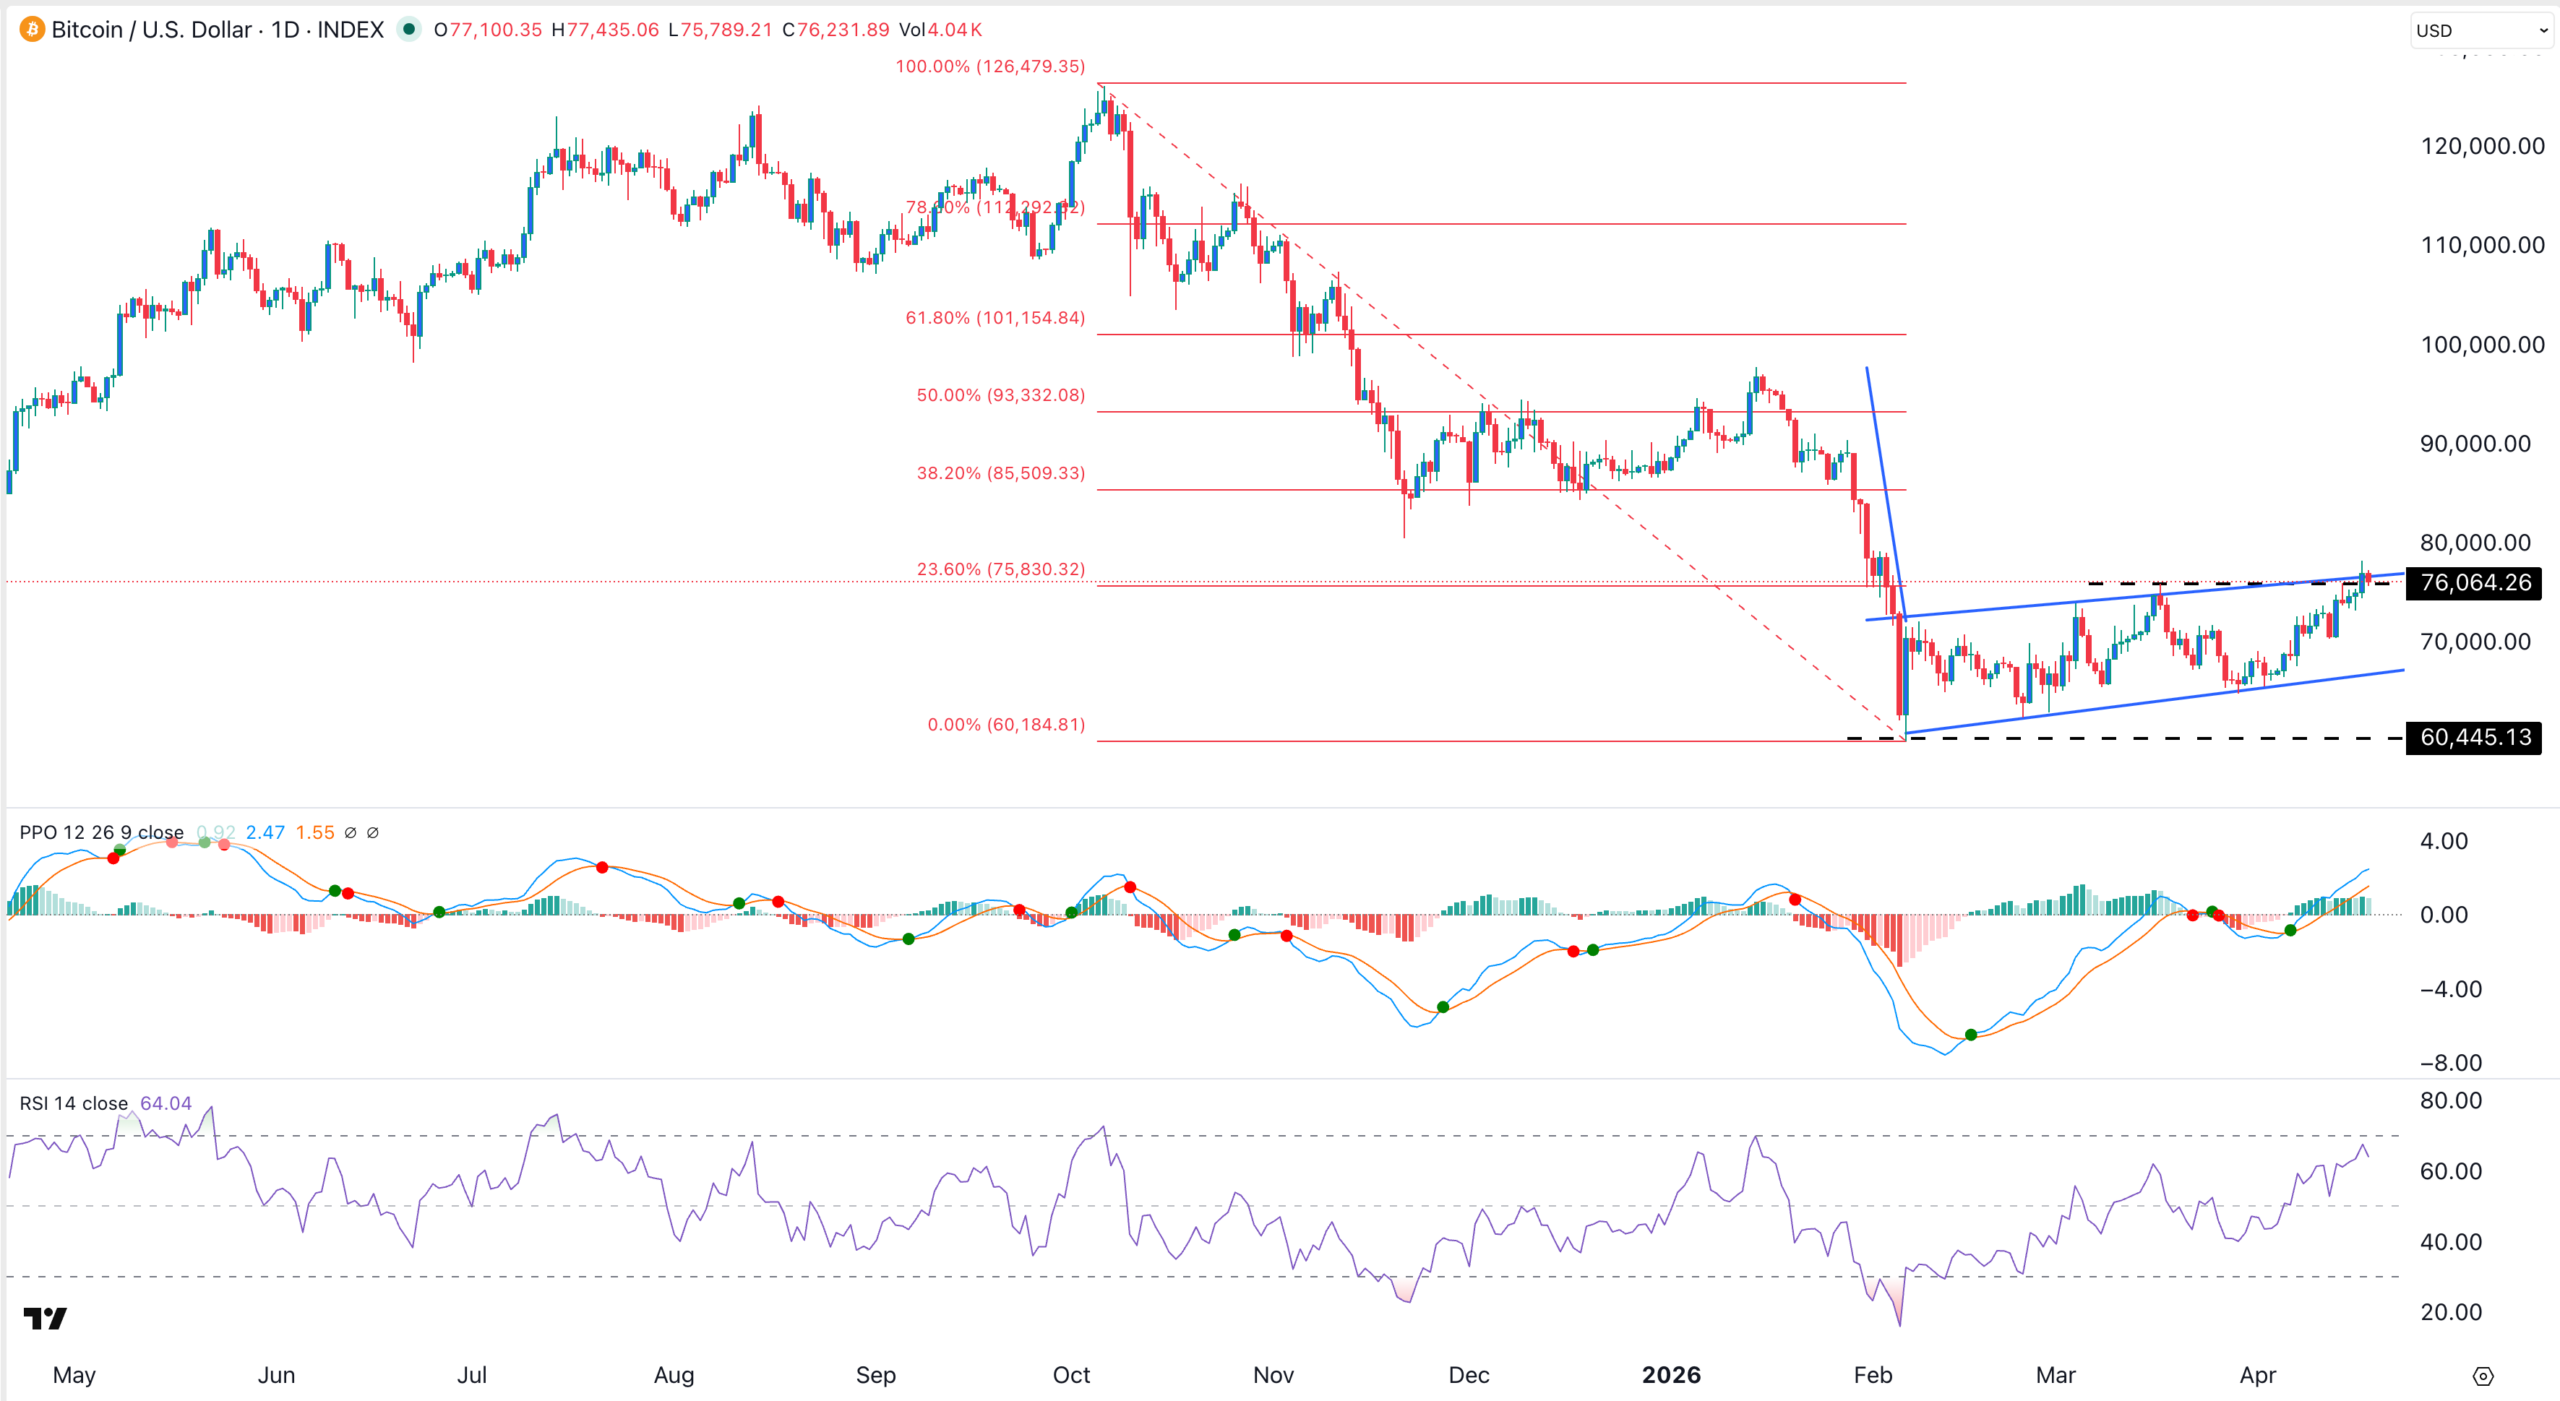Click the close price C76,231.89 readout
The height and width of the screenshot is (1401, 2560).
[x=835, y=30]
